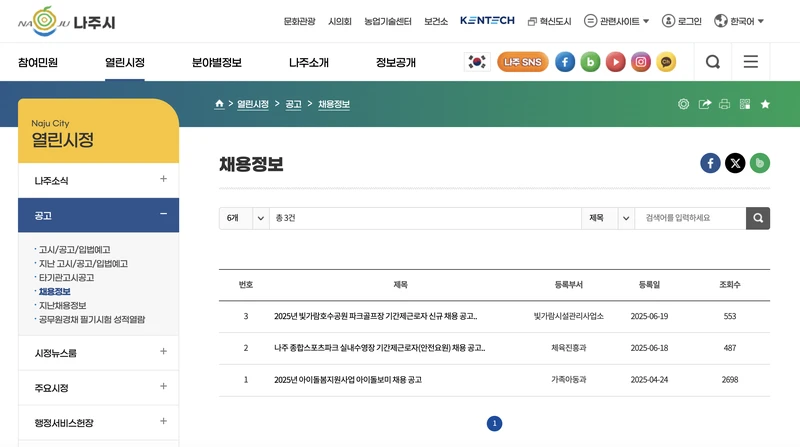Select 지난 고시/공고/입법예고 in the sidebar
800x447 pixels.
pos(83,263)
